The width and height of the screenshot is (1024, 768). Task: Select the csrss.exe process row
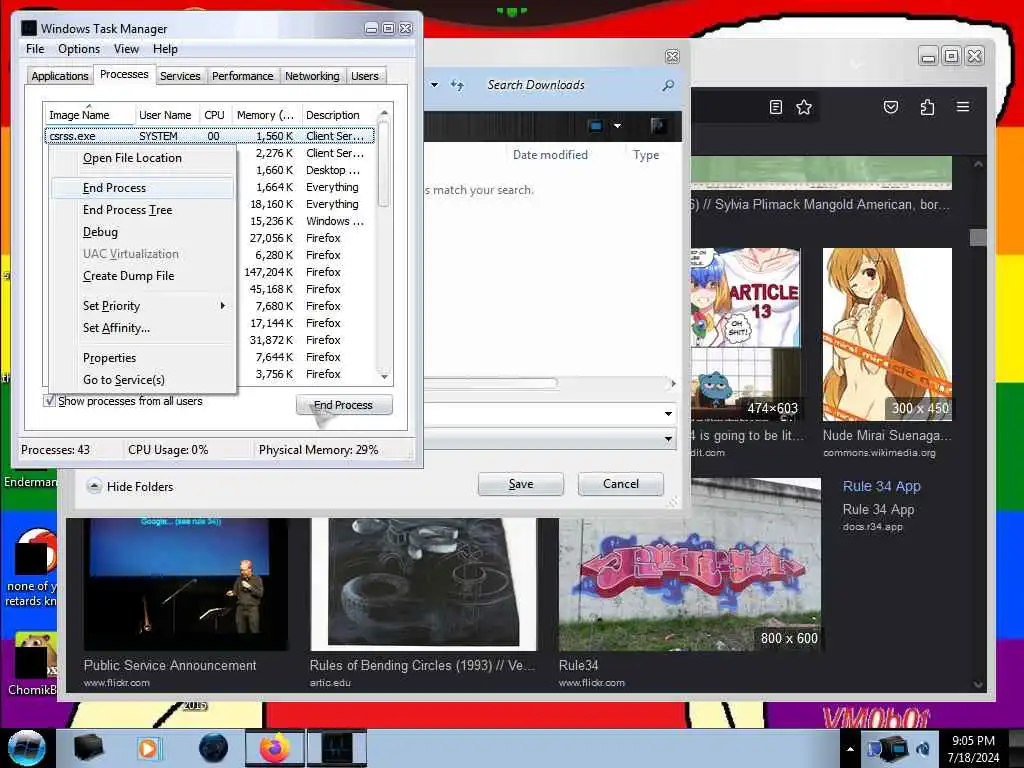point(210,136)
